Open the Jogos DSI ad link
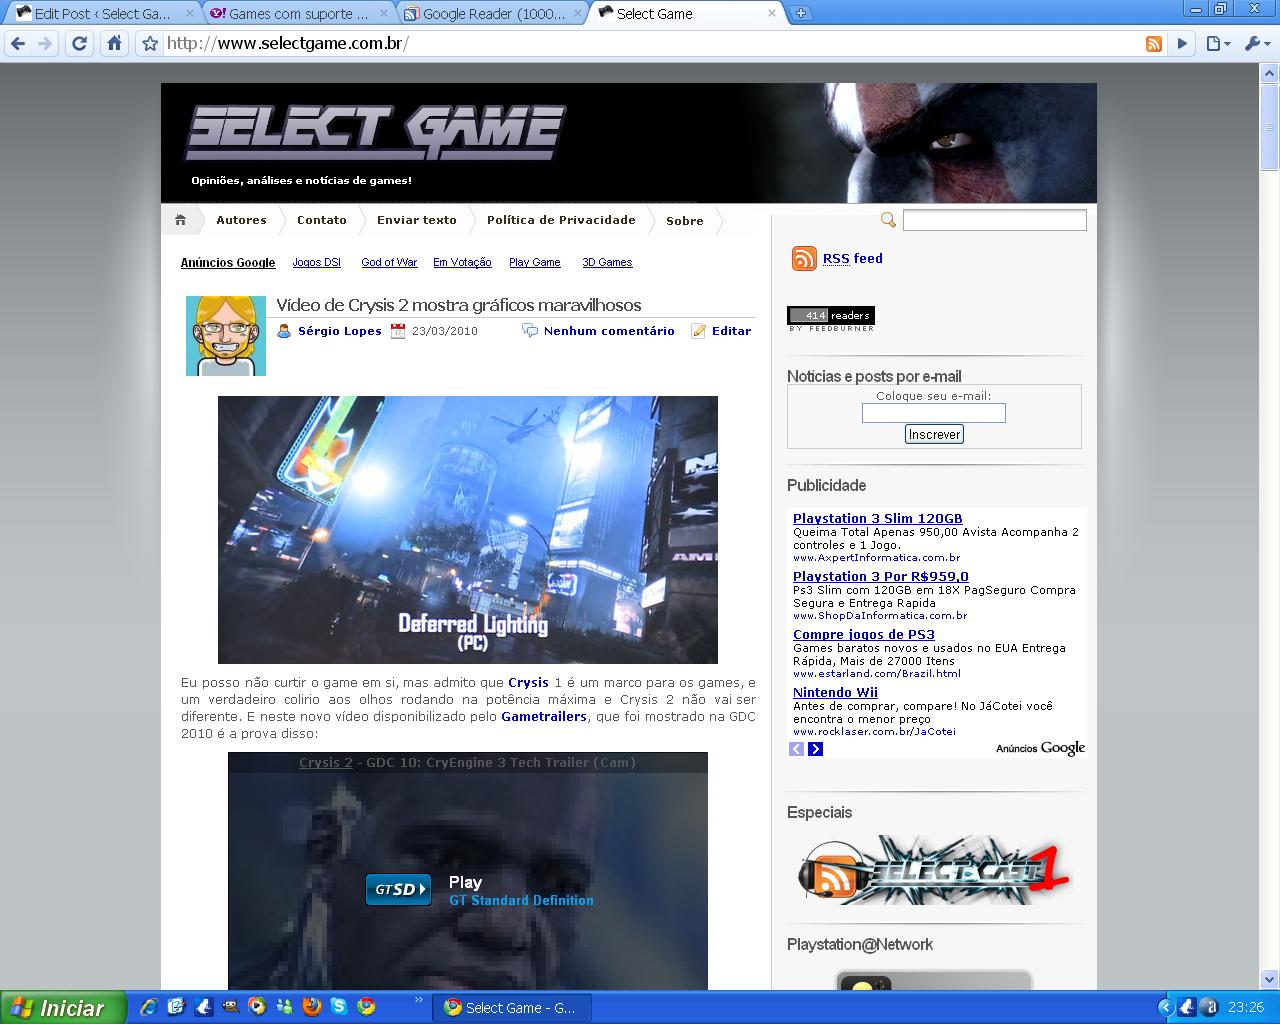 pos(316,262)
